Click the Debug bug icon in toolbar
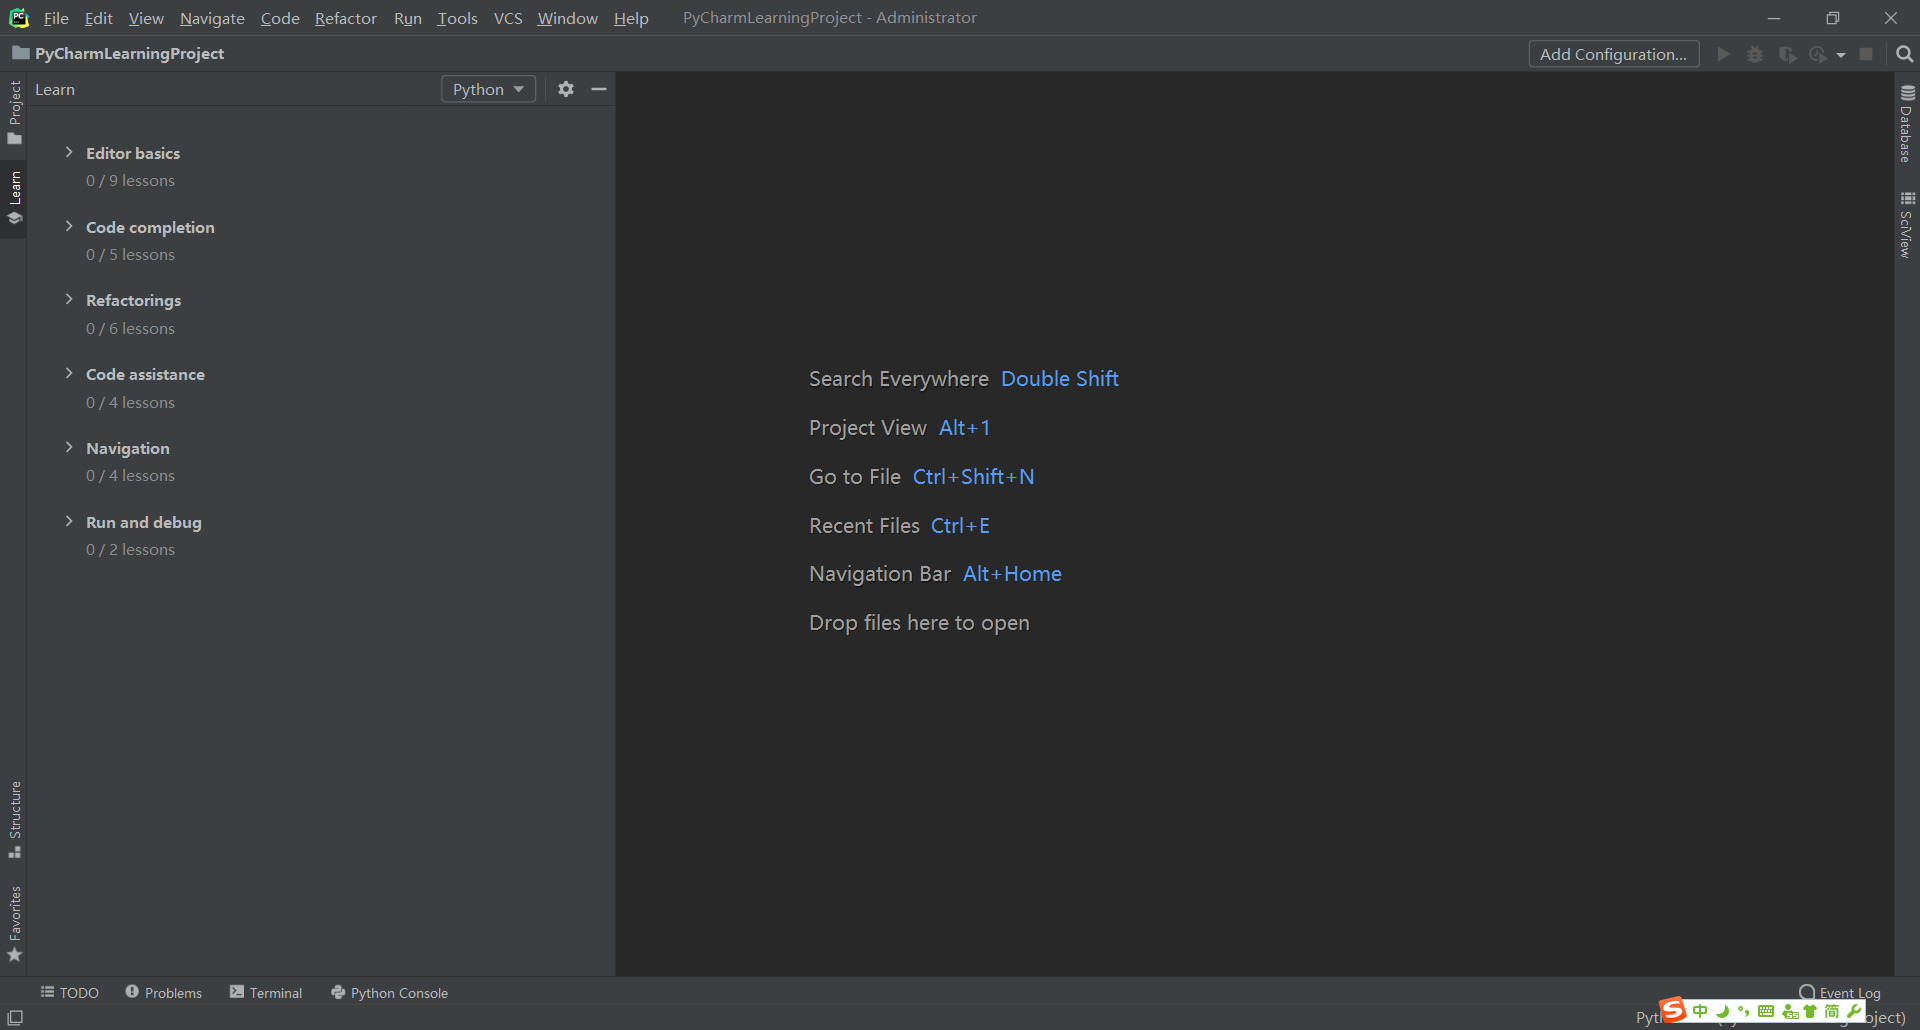This screenshot has width=1920, height=1030. 1755,54
